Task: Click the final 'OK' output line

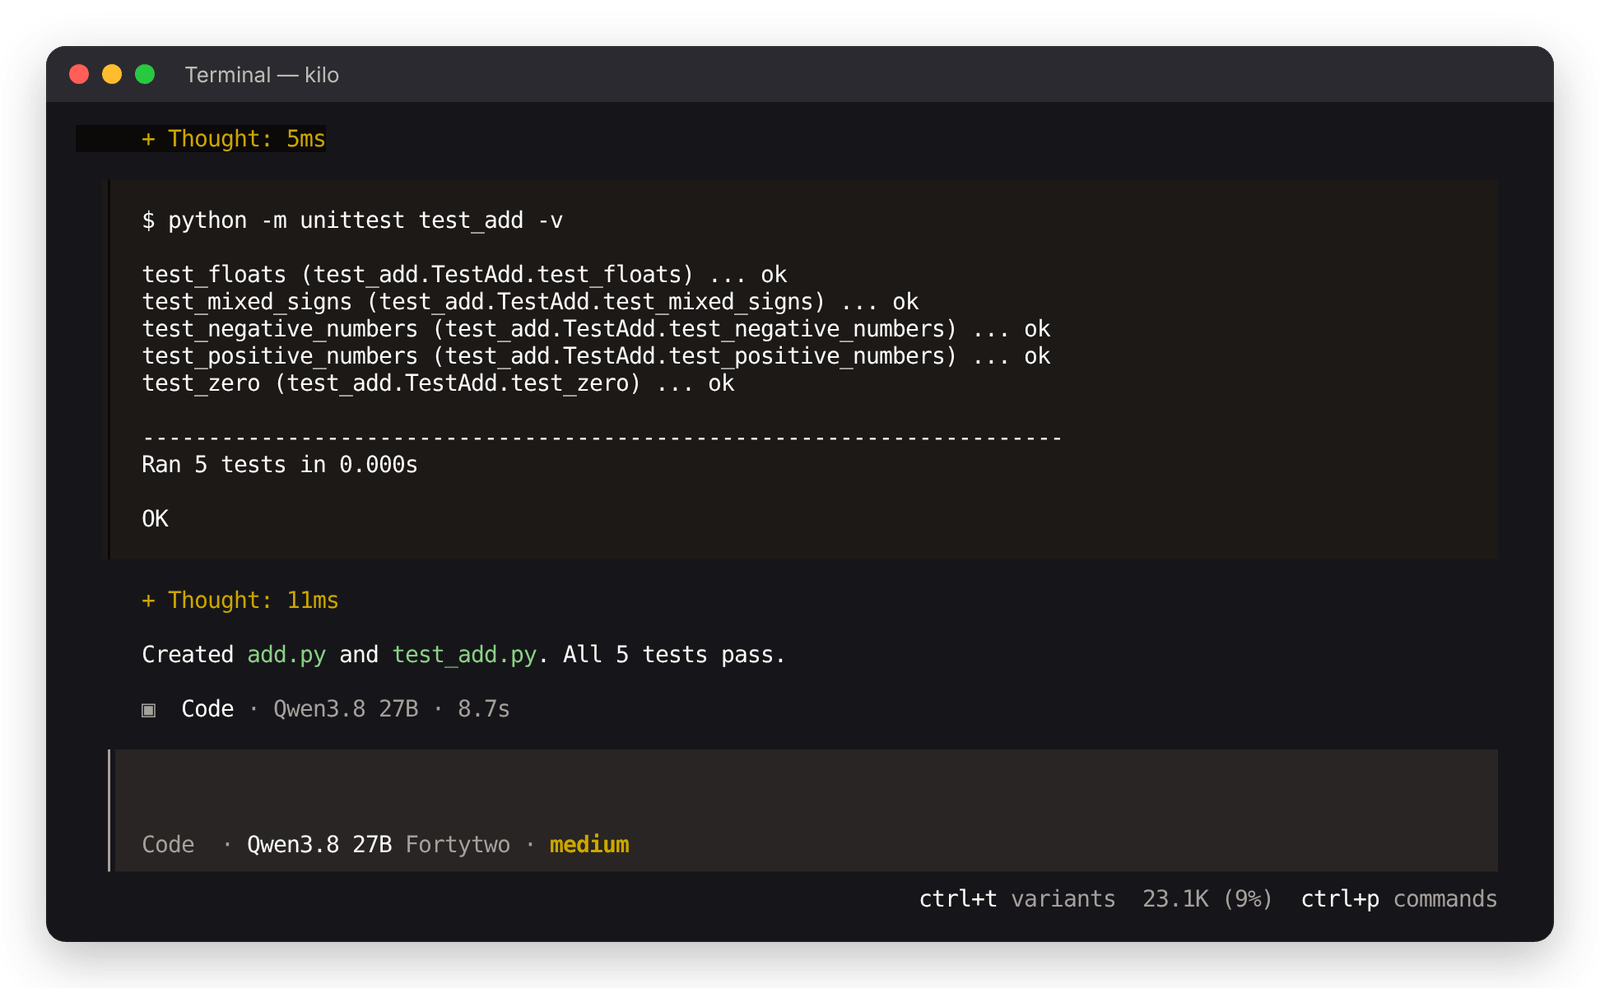Action: point(155,519)
